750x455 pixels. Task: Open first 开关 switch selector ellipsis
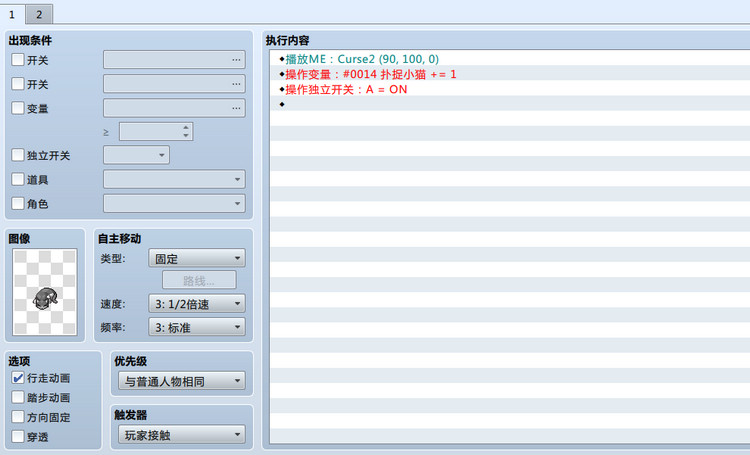click(x=236, y=60)
